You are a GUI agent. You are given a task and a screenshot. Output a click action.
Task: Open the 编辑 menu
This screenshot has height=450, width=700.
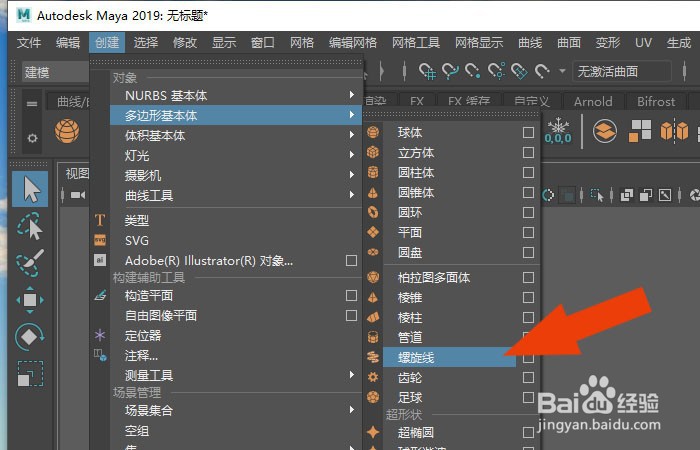pos(68,43)
